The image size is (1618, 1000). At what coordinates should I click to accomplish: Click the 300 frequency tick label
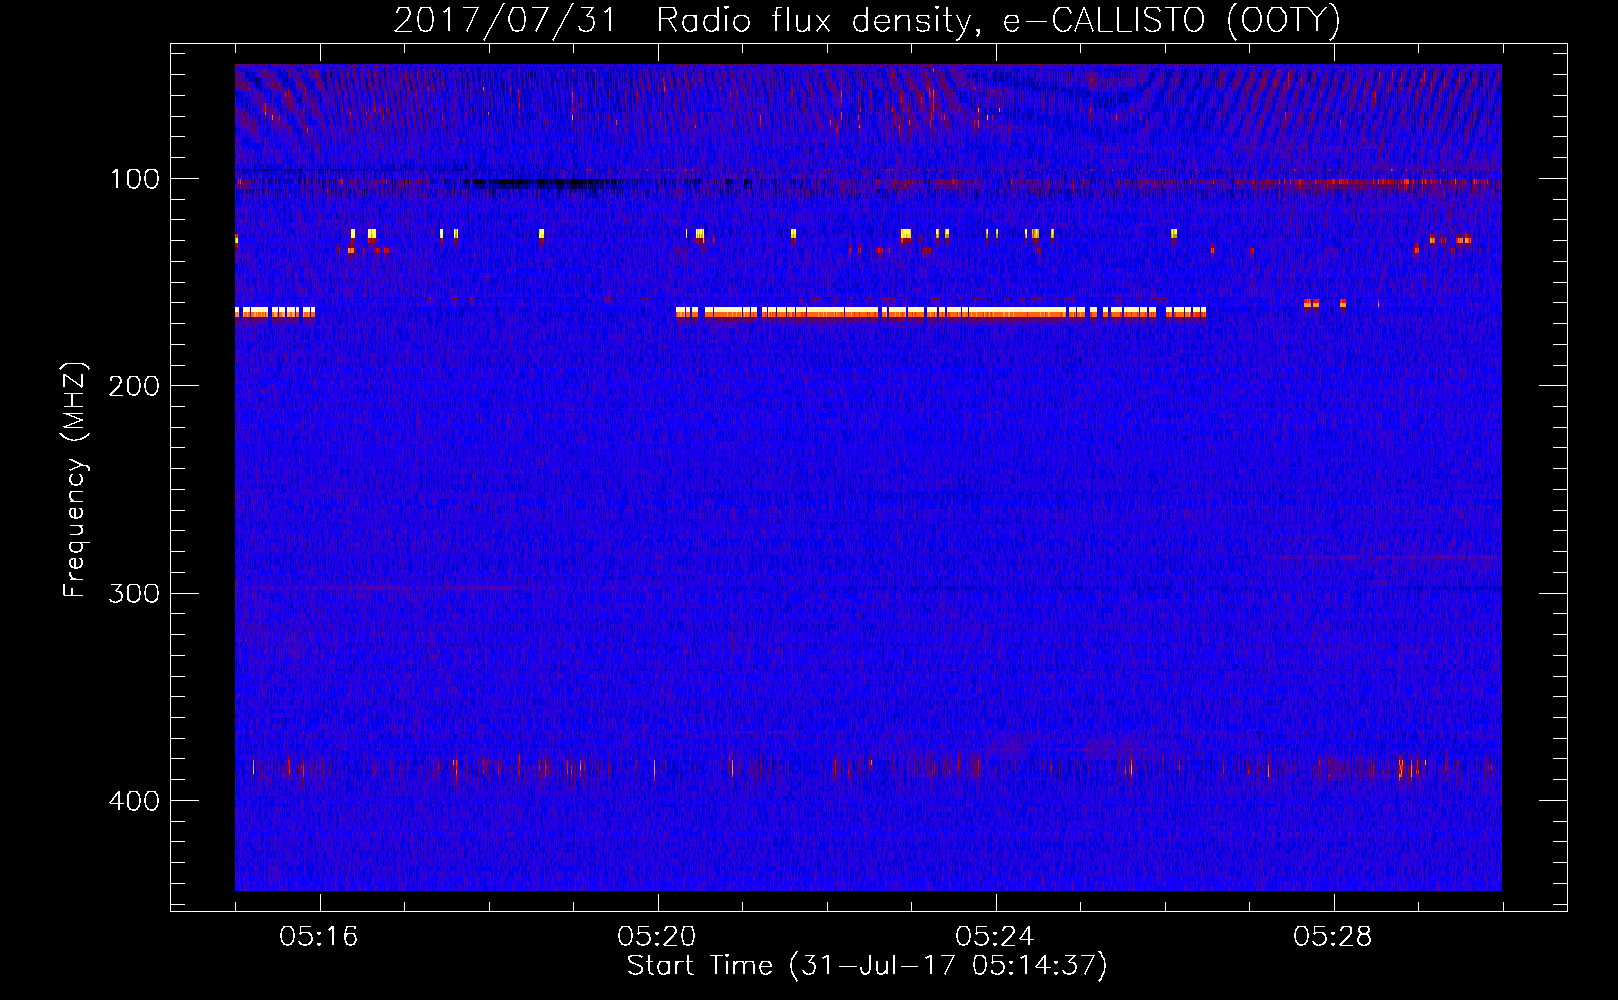coord(134,593)
